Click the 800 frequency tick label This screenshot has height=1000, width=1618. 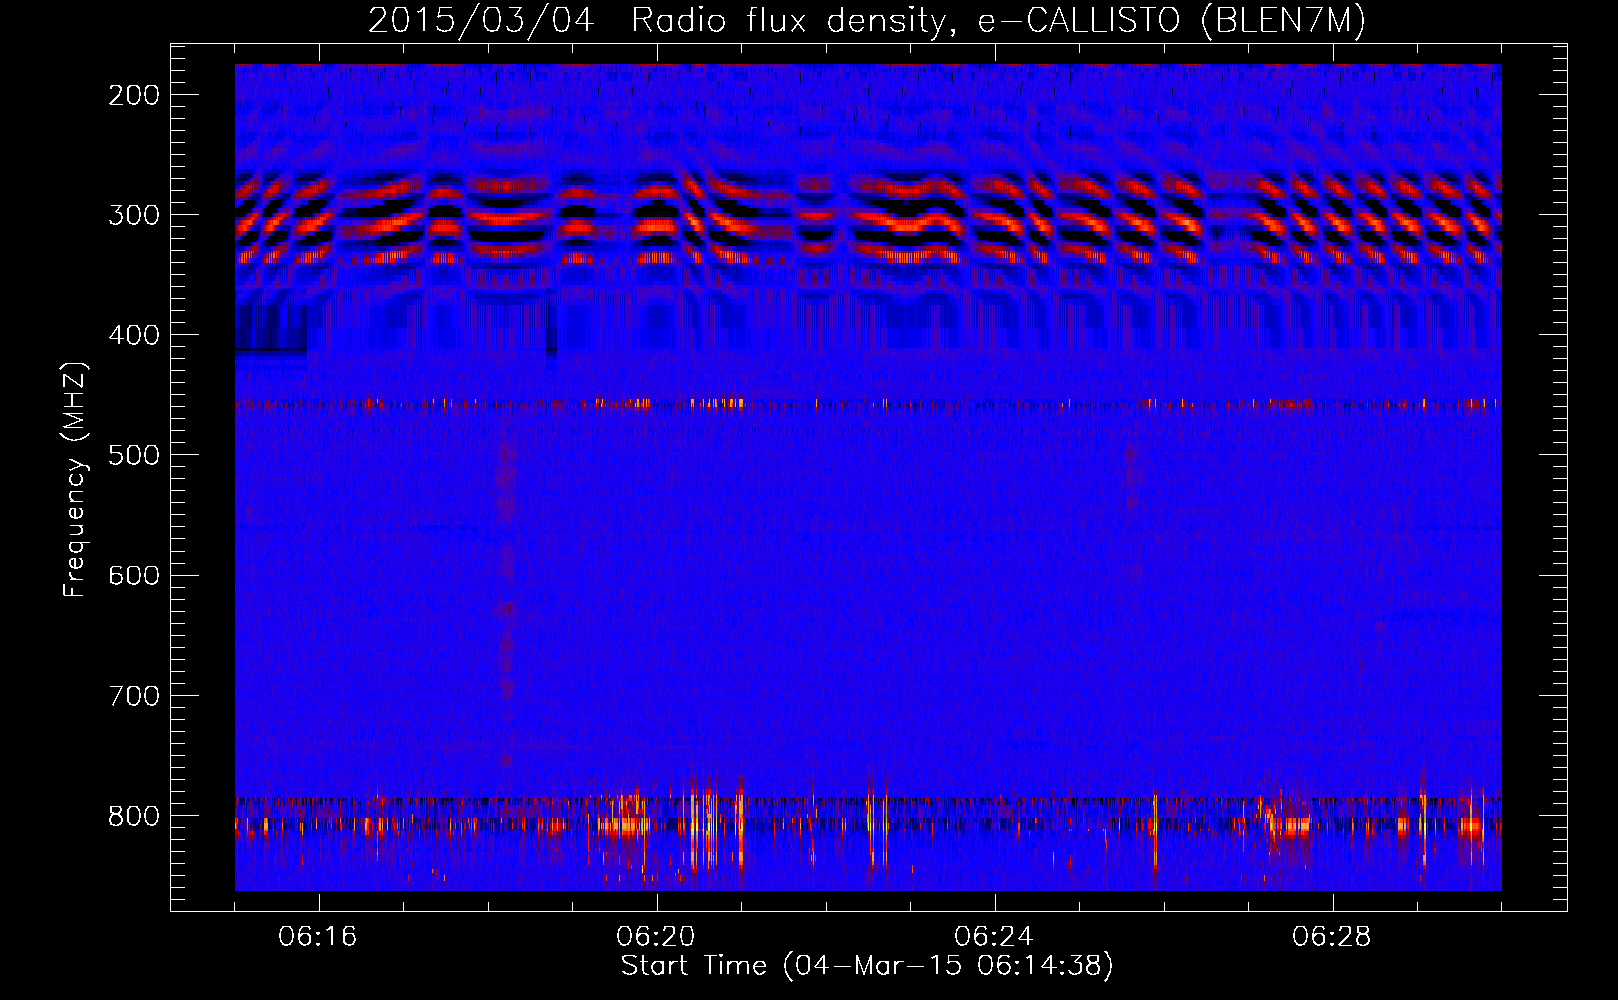click(x=134, y=815)
